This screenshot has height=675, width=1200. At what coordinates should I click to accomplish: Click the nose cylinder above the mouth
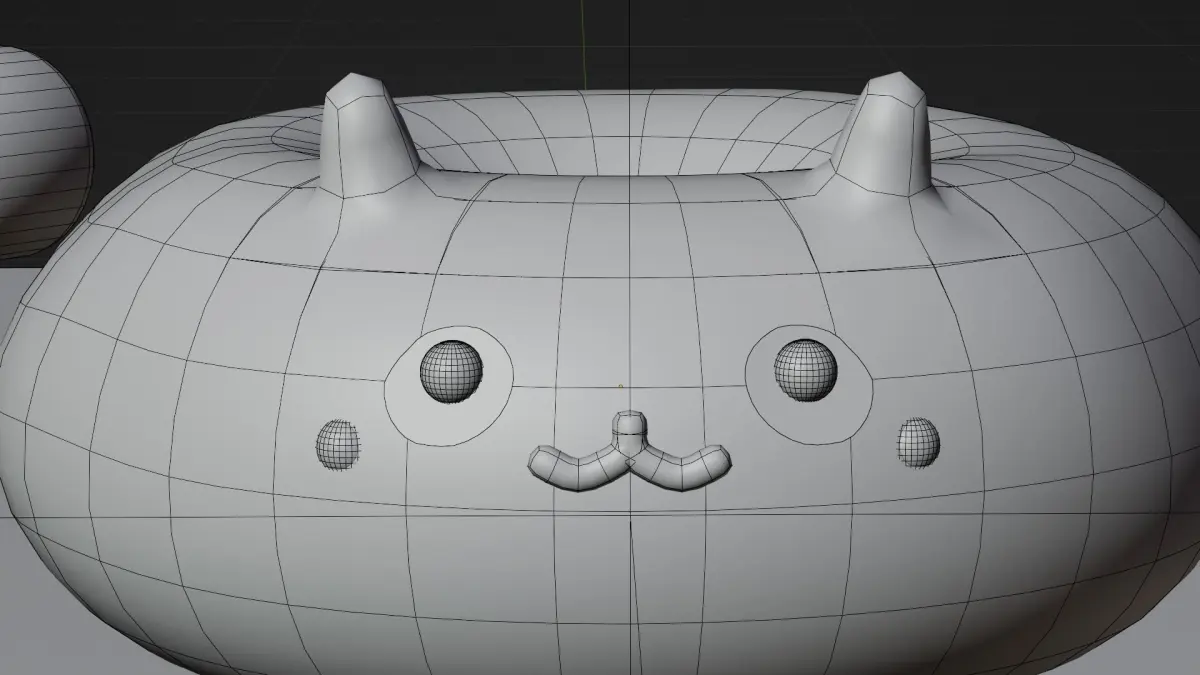(x=628, y=432)
